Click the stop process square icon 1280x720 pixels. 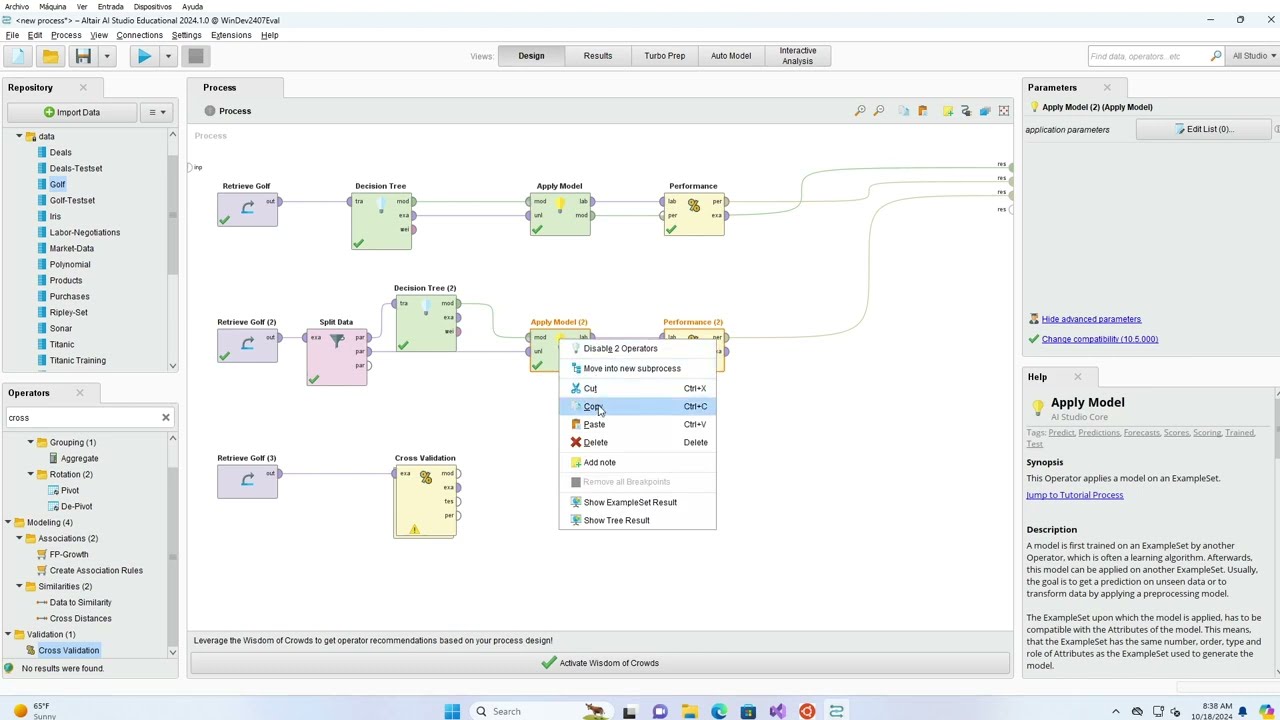[196, 57]
